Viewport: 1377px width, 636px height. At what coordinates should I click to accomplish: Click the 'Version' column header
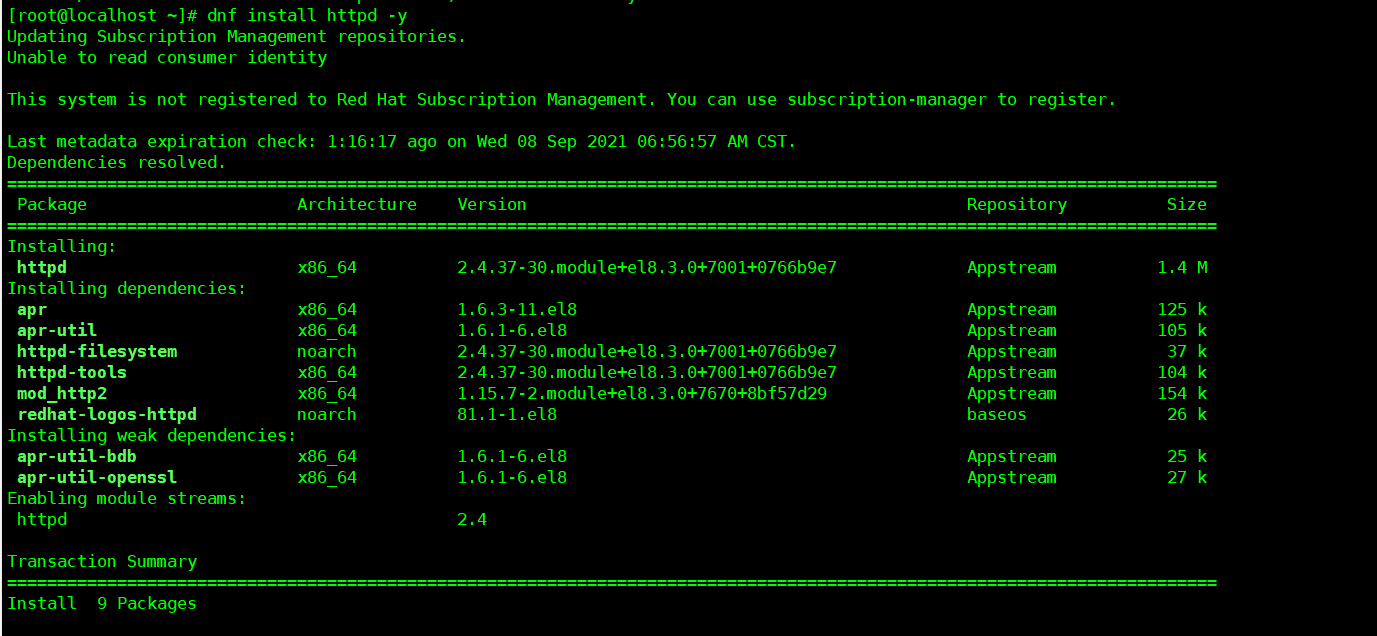point(492,205)
